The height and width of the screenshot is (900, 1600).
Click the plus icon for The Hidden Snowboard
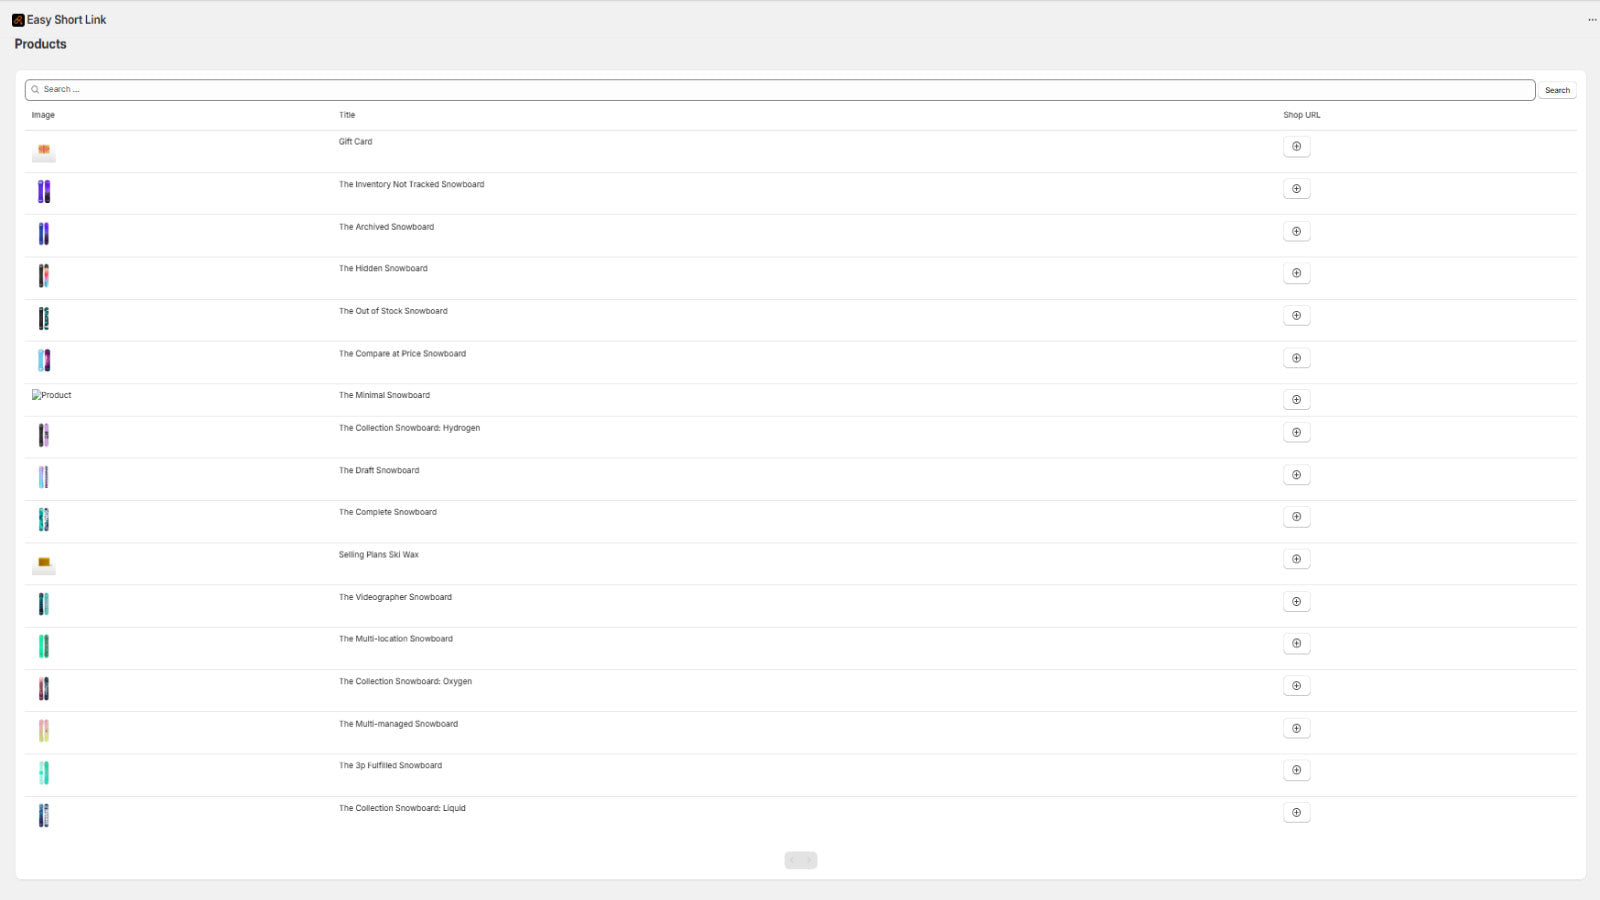click(1296, 273)
